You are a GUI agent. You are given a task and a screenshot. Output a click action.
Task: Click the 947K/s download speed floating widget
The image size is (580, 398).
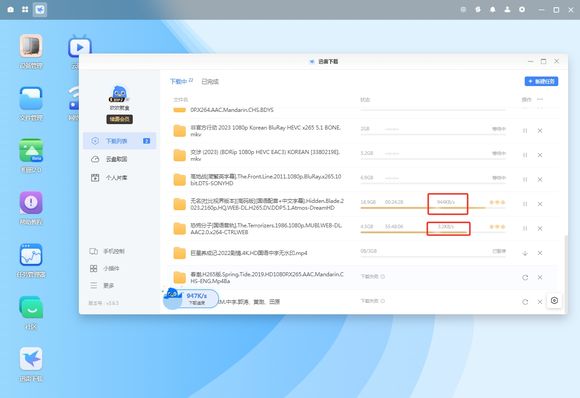(191, 298)
